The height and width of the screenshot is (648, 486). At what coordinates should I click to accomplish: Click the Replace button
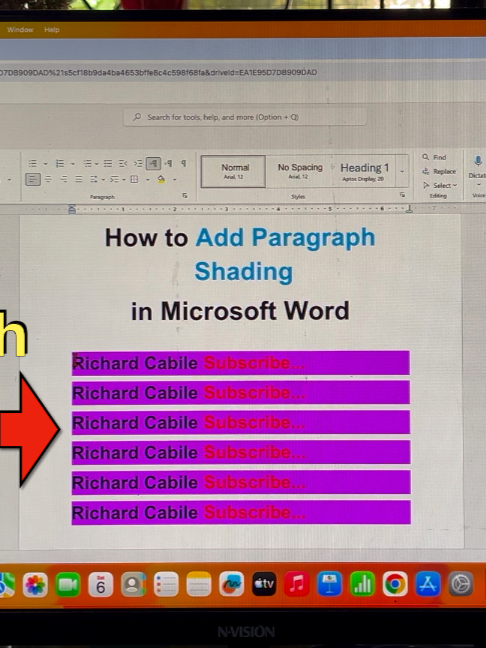point(439,171)
